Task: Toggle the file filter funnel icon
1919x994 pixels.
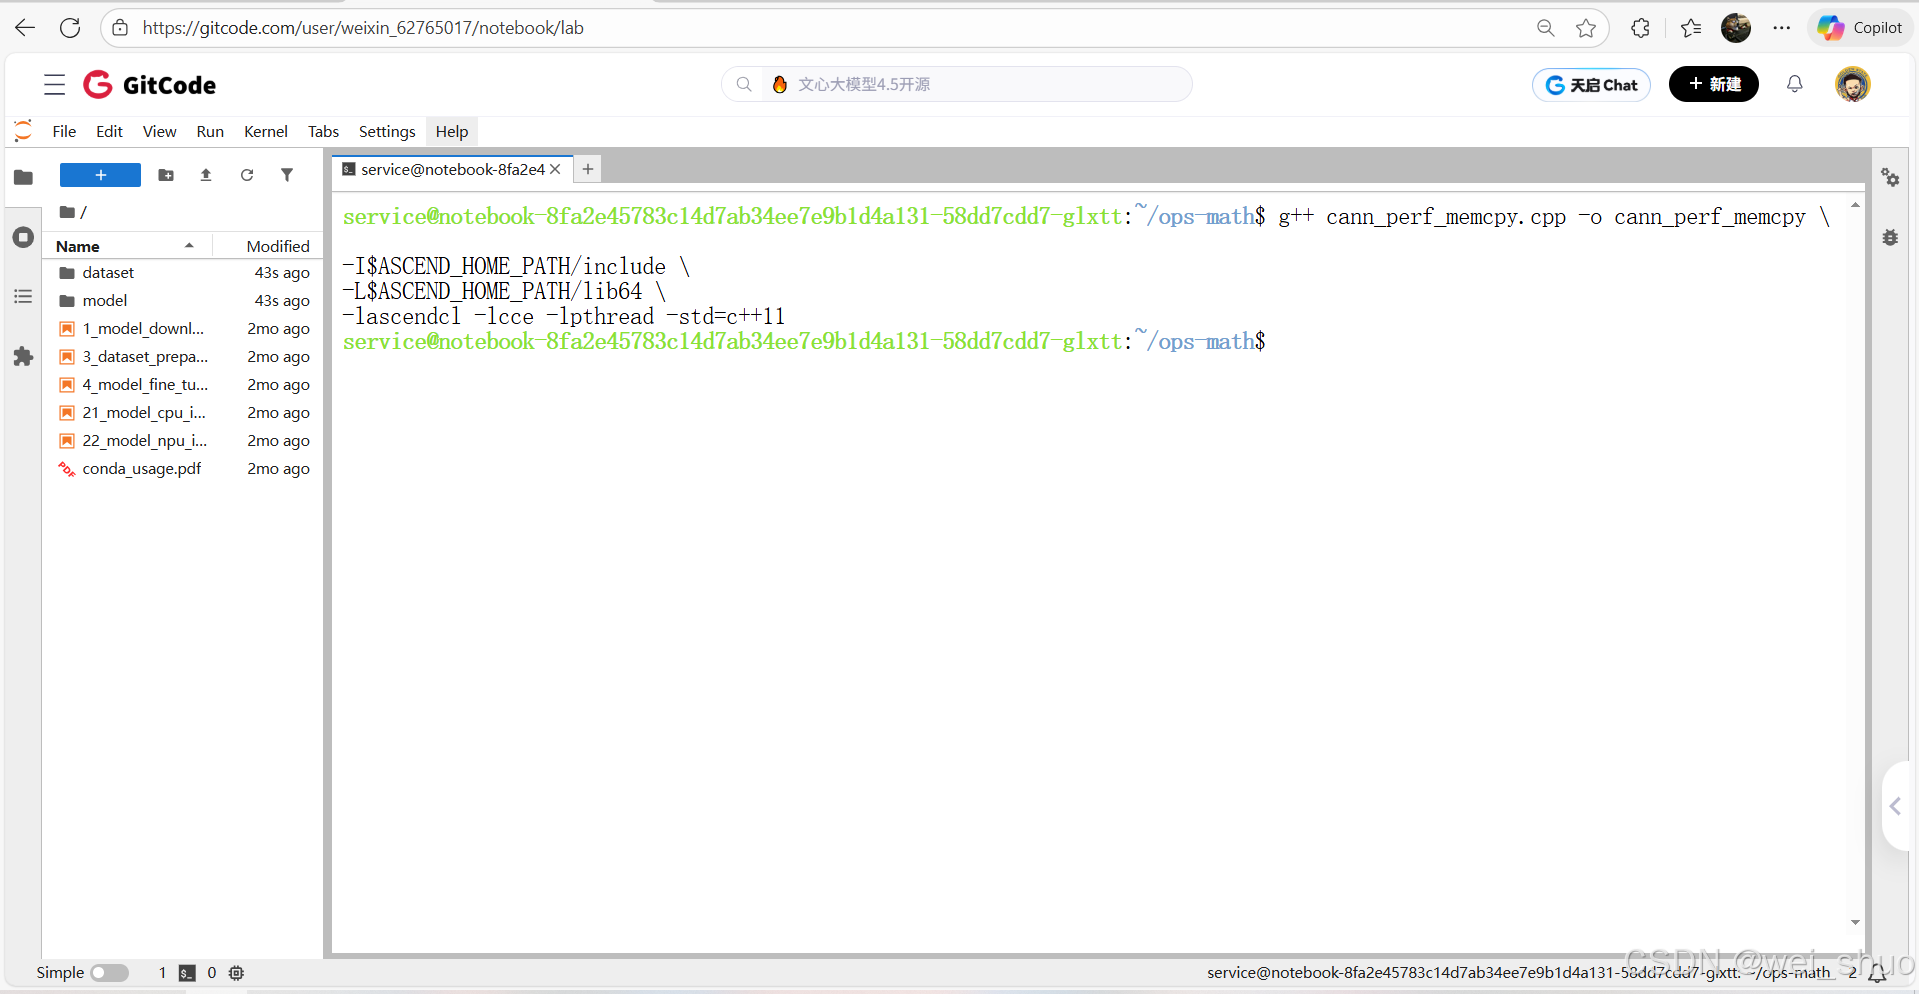Action: (x=287, y=175)
